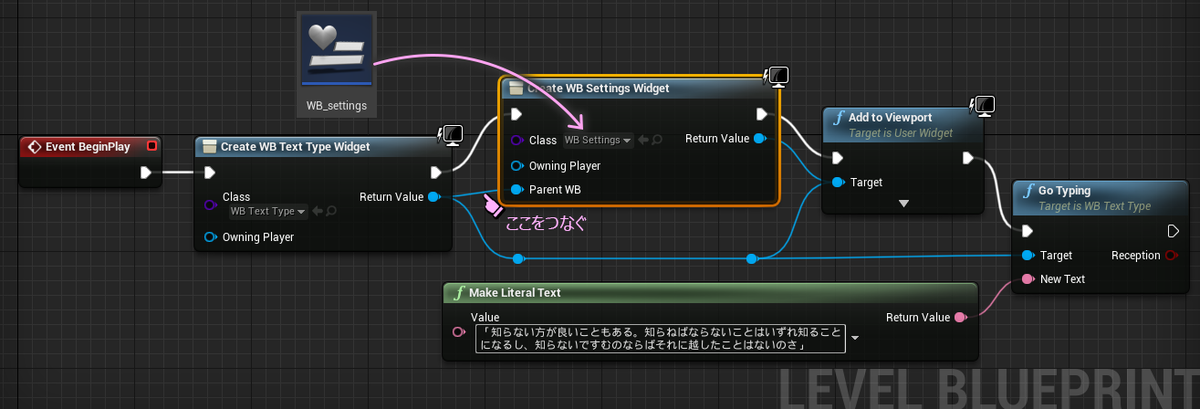Image resolution: width=1200 pixels, height=409 pixels.
Task: Click exec output pin of Create WB Text Type Widget
Action: tap(436, 172)
